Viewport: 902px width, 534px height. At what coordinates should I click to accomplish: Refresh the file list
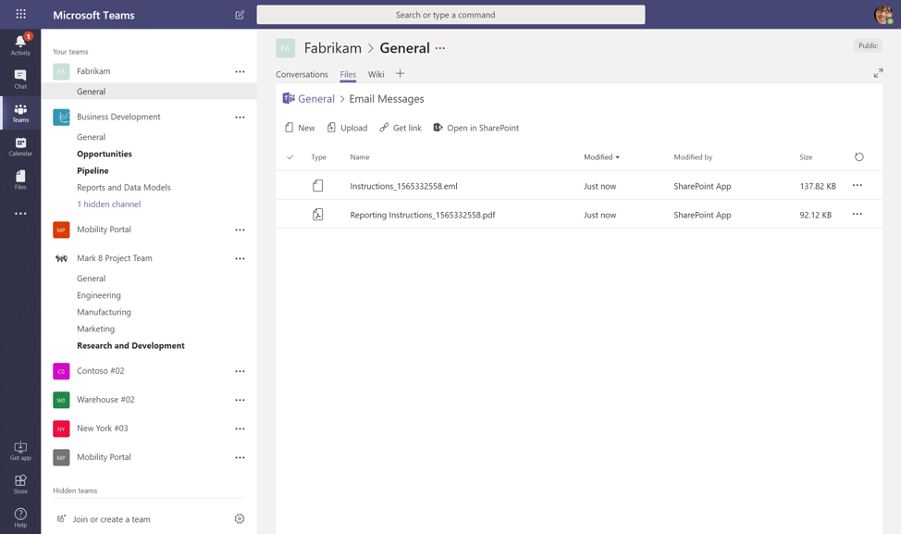[x=859, y=157]
